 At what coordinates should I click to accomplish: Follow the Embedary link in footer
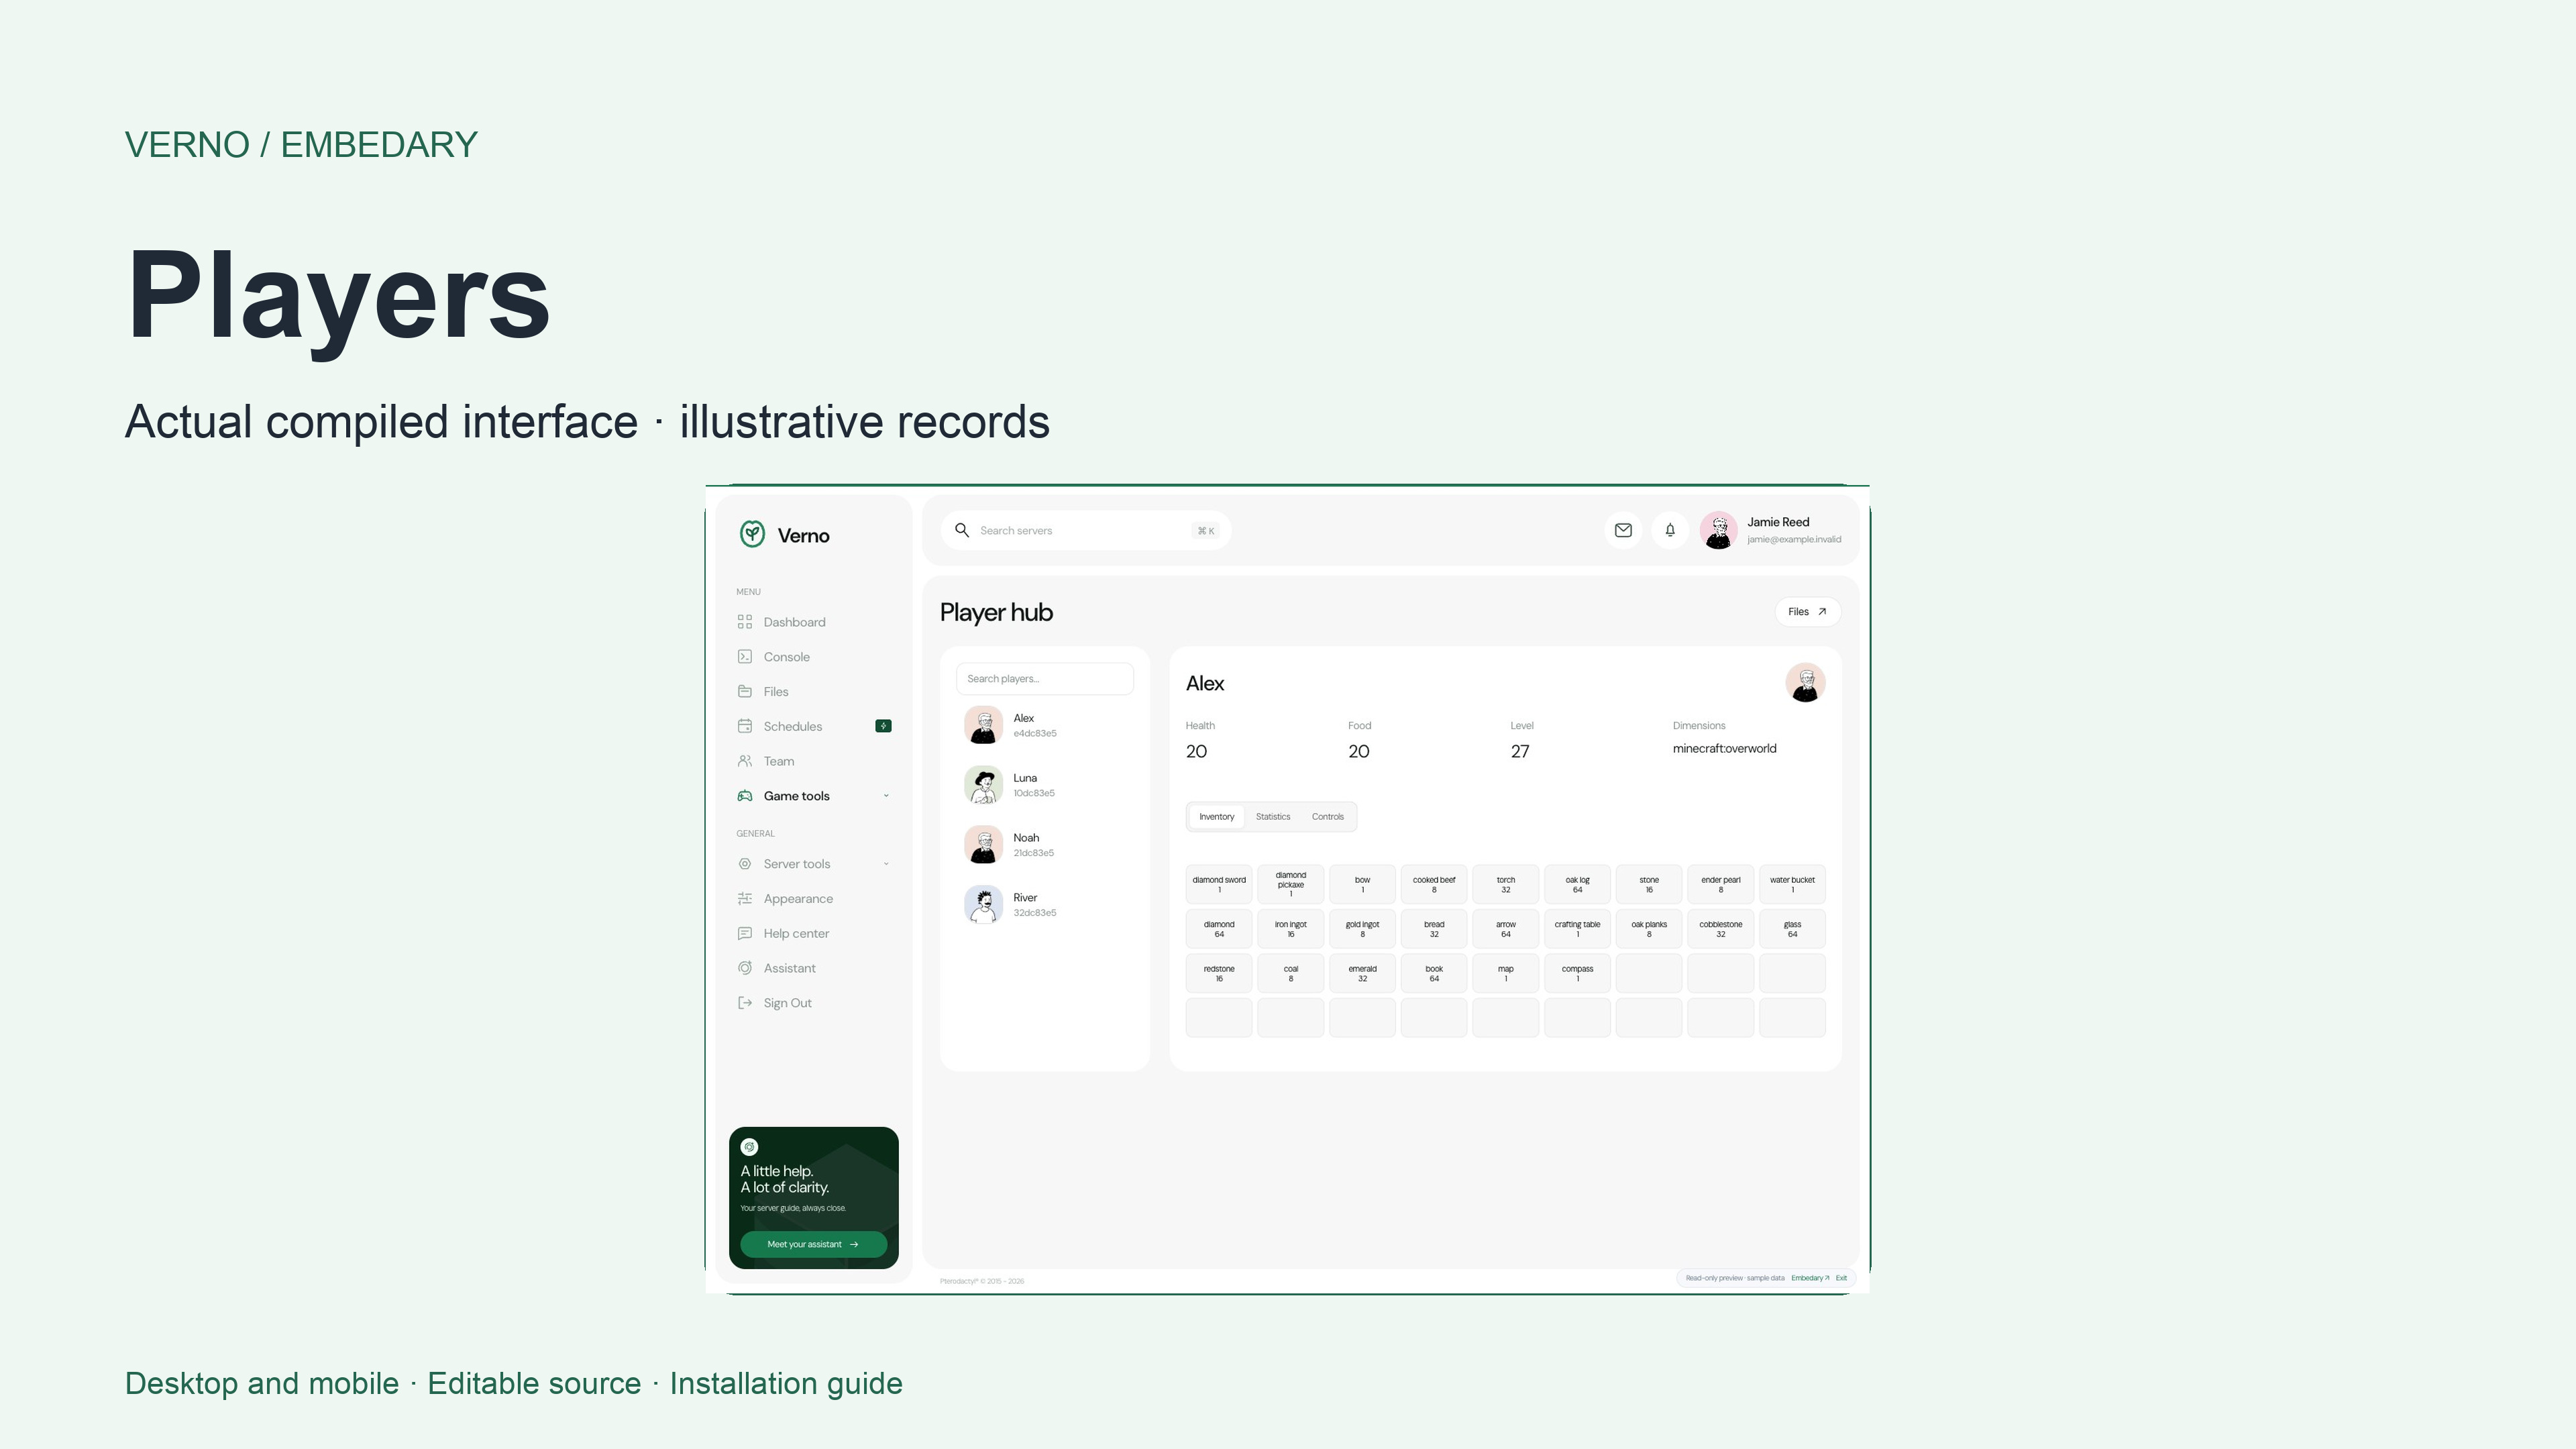[1809, 1278]
